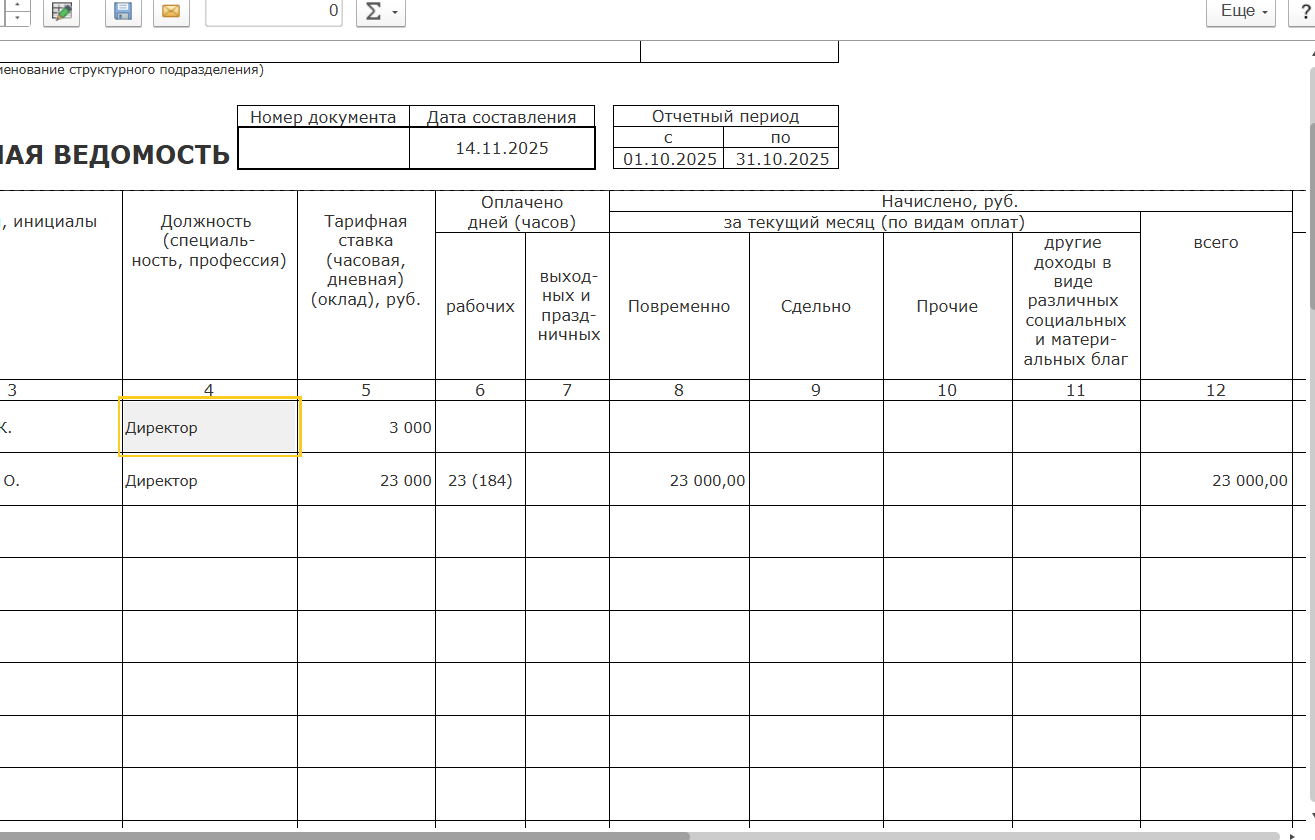Click the tariff rate cell 23 000
The width and height of the screenshot is (1315, 840).
coord(366,480)
